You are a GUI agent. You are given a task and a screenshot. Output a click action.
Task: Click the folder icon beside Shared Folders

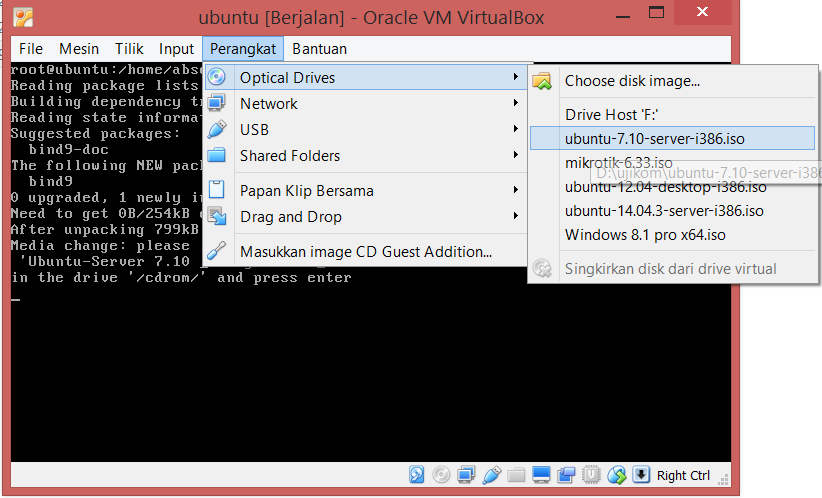coord(217,155)
